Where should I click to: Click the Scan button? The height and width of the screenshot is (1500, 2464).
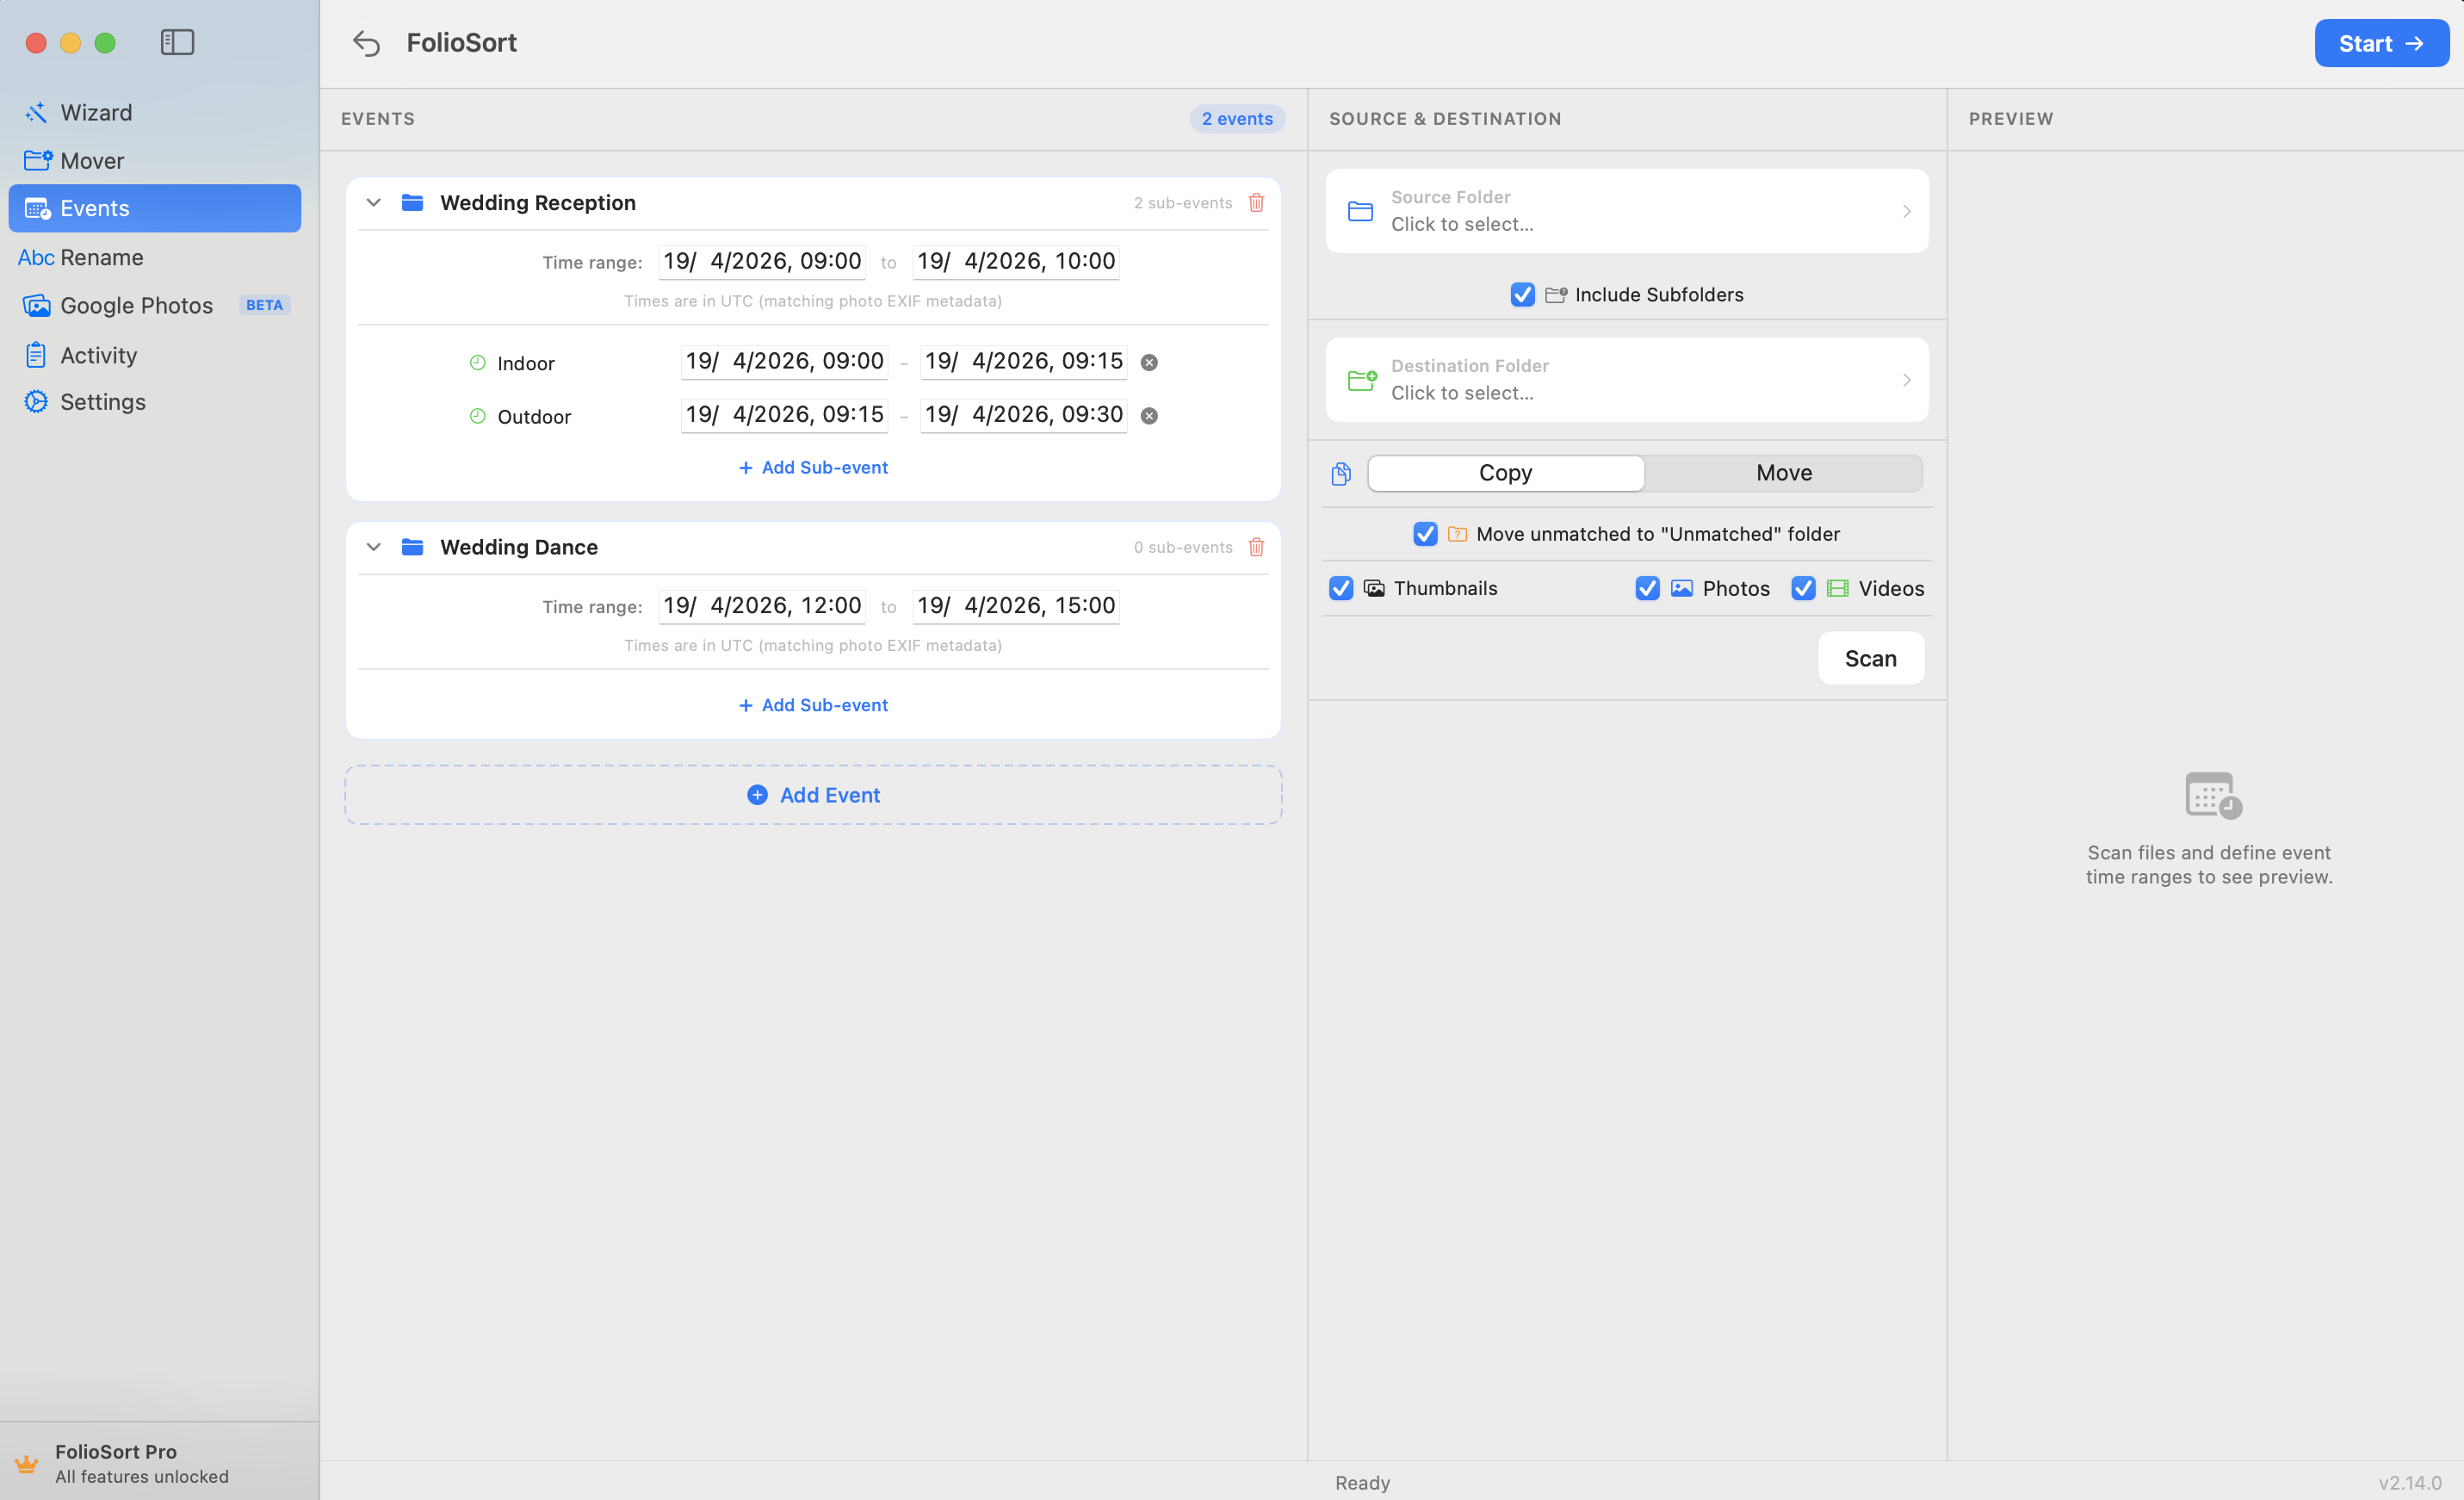(x=1870, y=658)
